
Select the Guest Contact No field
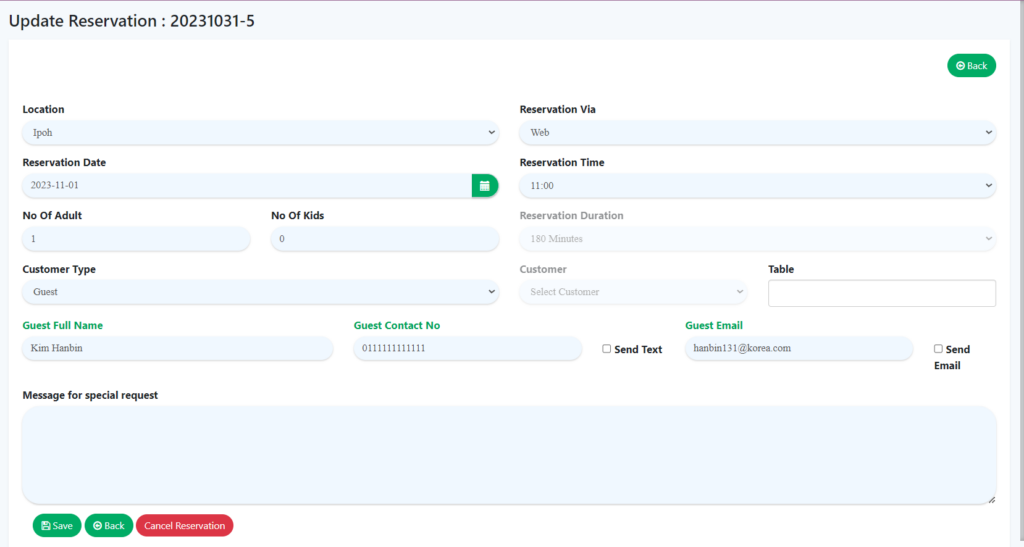(x=467, y=348)
